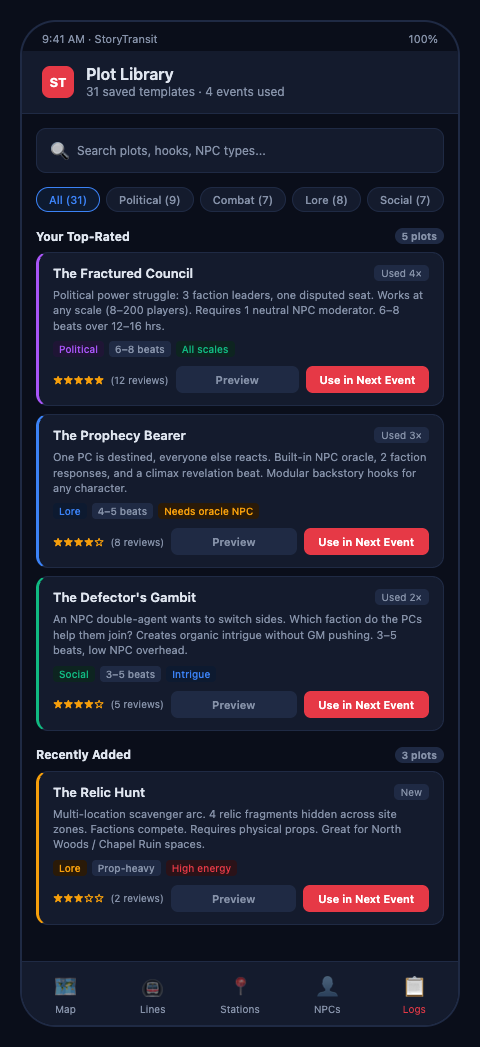Screen dimensions: 480x1047
Task: Open The Relic Hunt card title
Action: tap(99, 793)
